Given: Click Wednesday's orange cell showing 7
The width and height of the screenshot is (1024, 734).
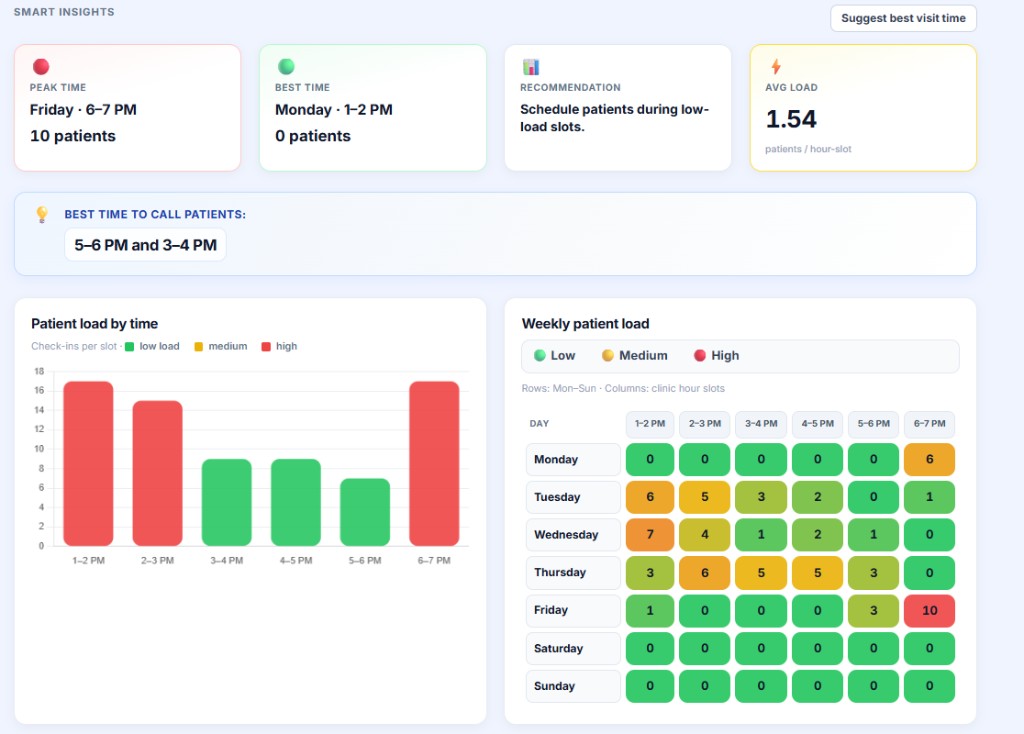Looking at the screenshot, I should (649, 534).
